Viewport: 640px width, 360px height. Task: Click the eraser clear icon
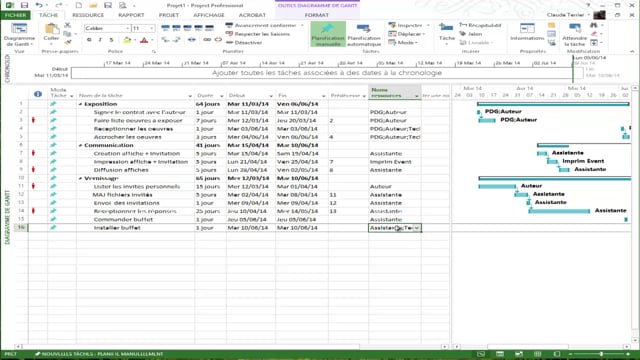tap(594, 34)
